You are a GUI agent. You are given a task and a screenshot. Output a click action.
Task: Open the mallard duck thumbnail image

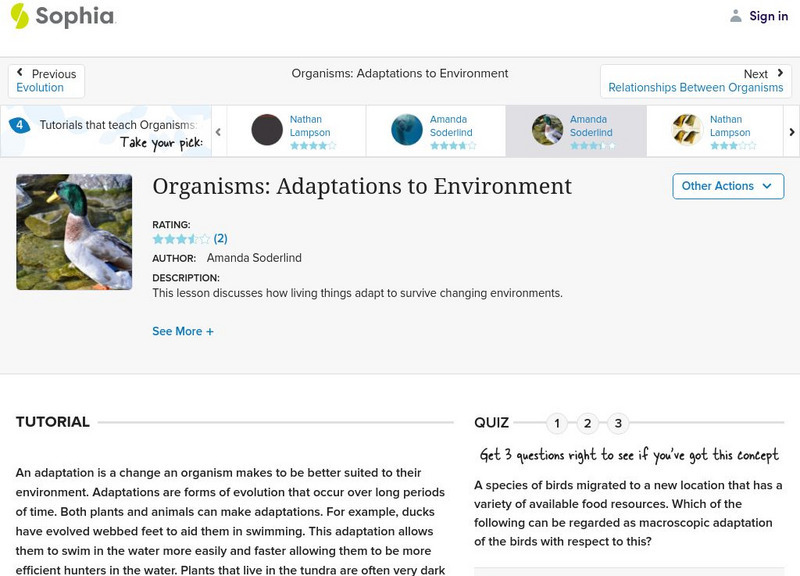click(x=74, y=232)
